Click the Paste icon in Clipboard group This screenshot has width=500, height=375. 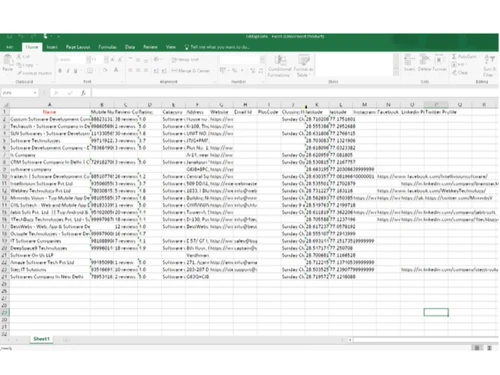[7, 61]
